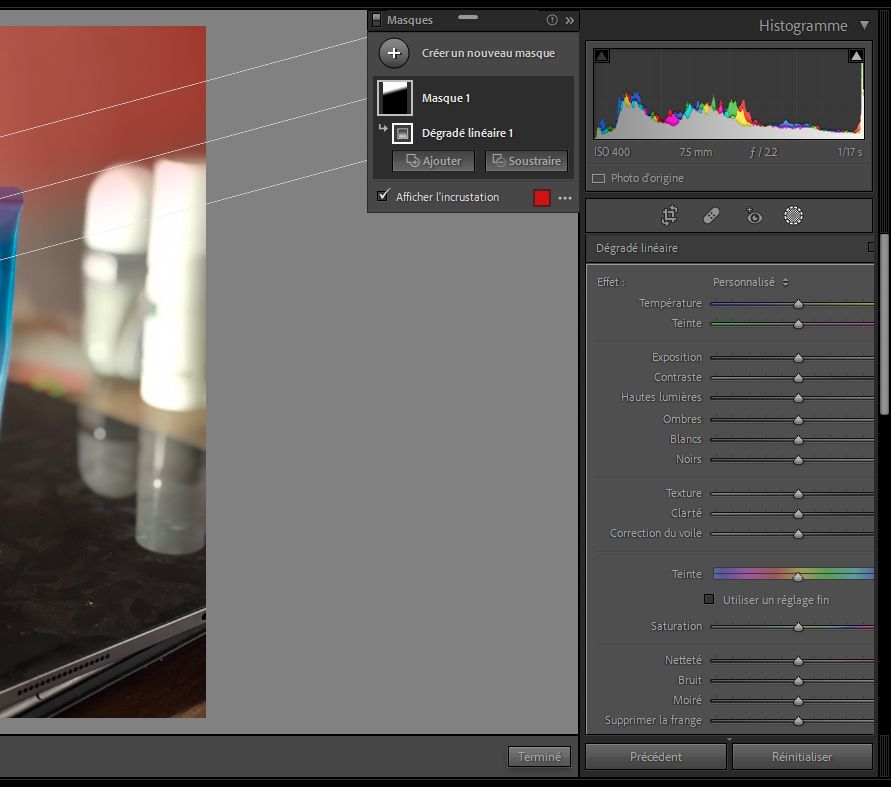Select the Masking tool icon
Viewport: 891px width, 787px height.
(794, 215)
